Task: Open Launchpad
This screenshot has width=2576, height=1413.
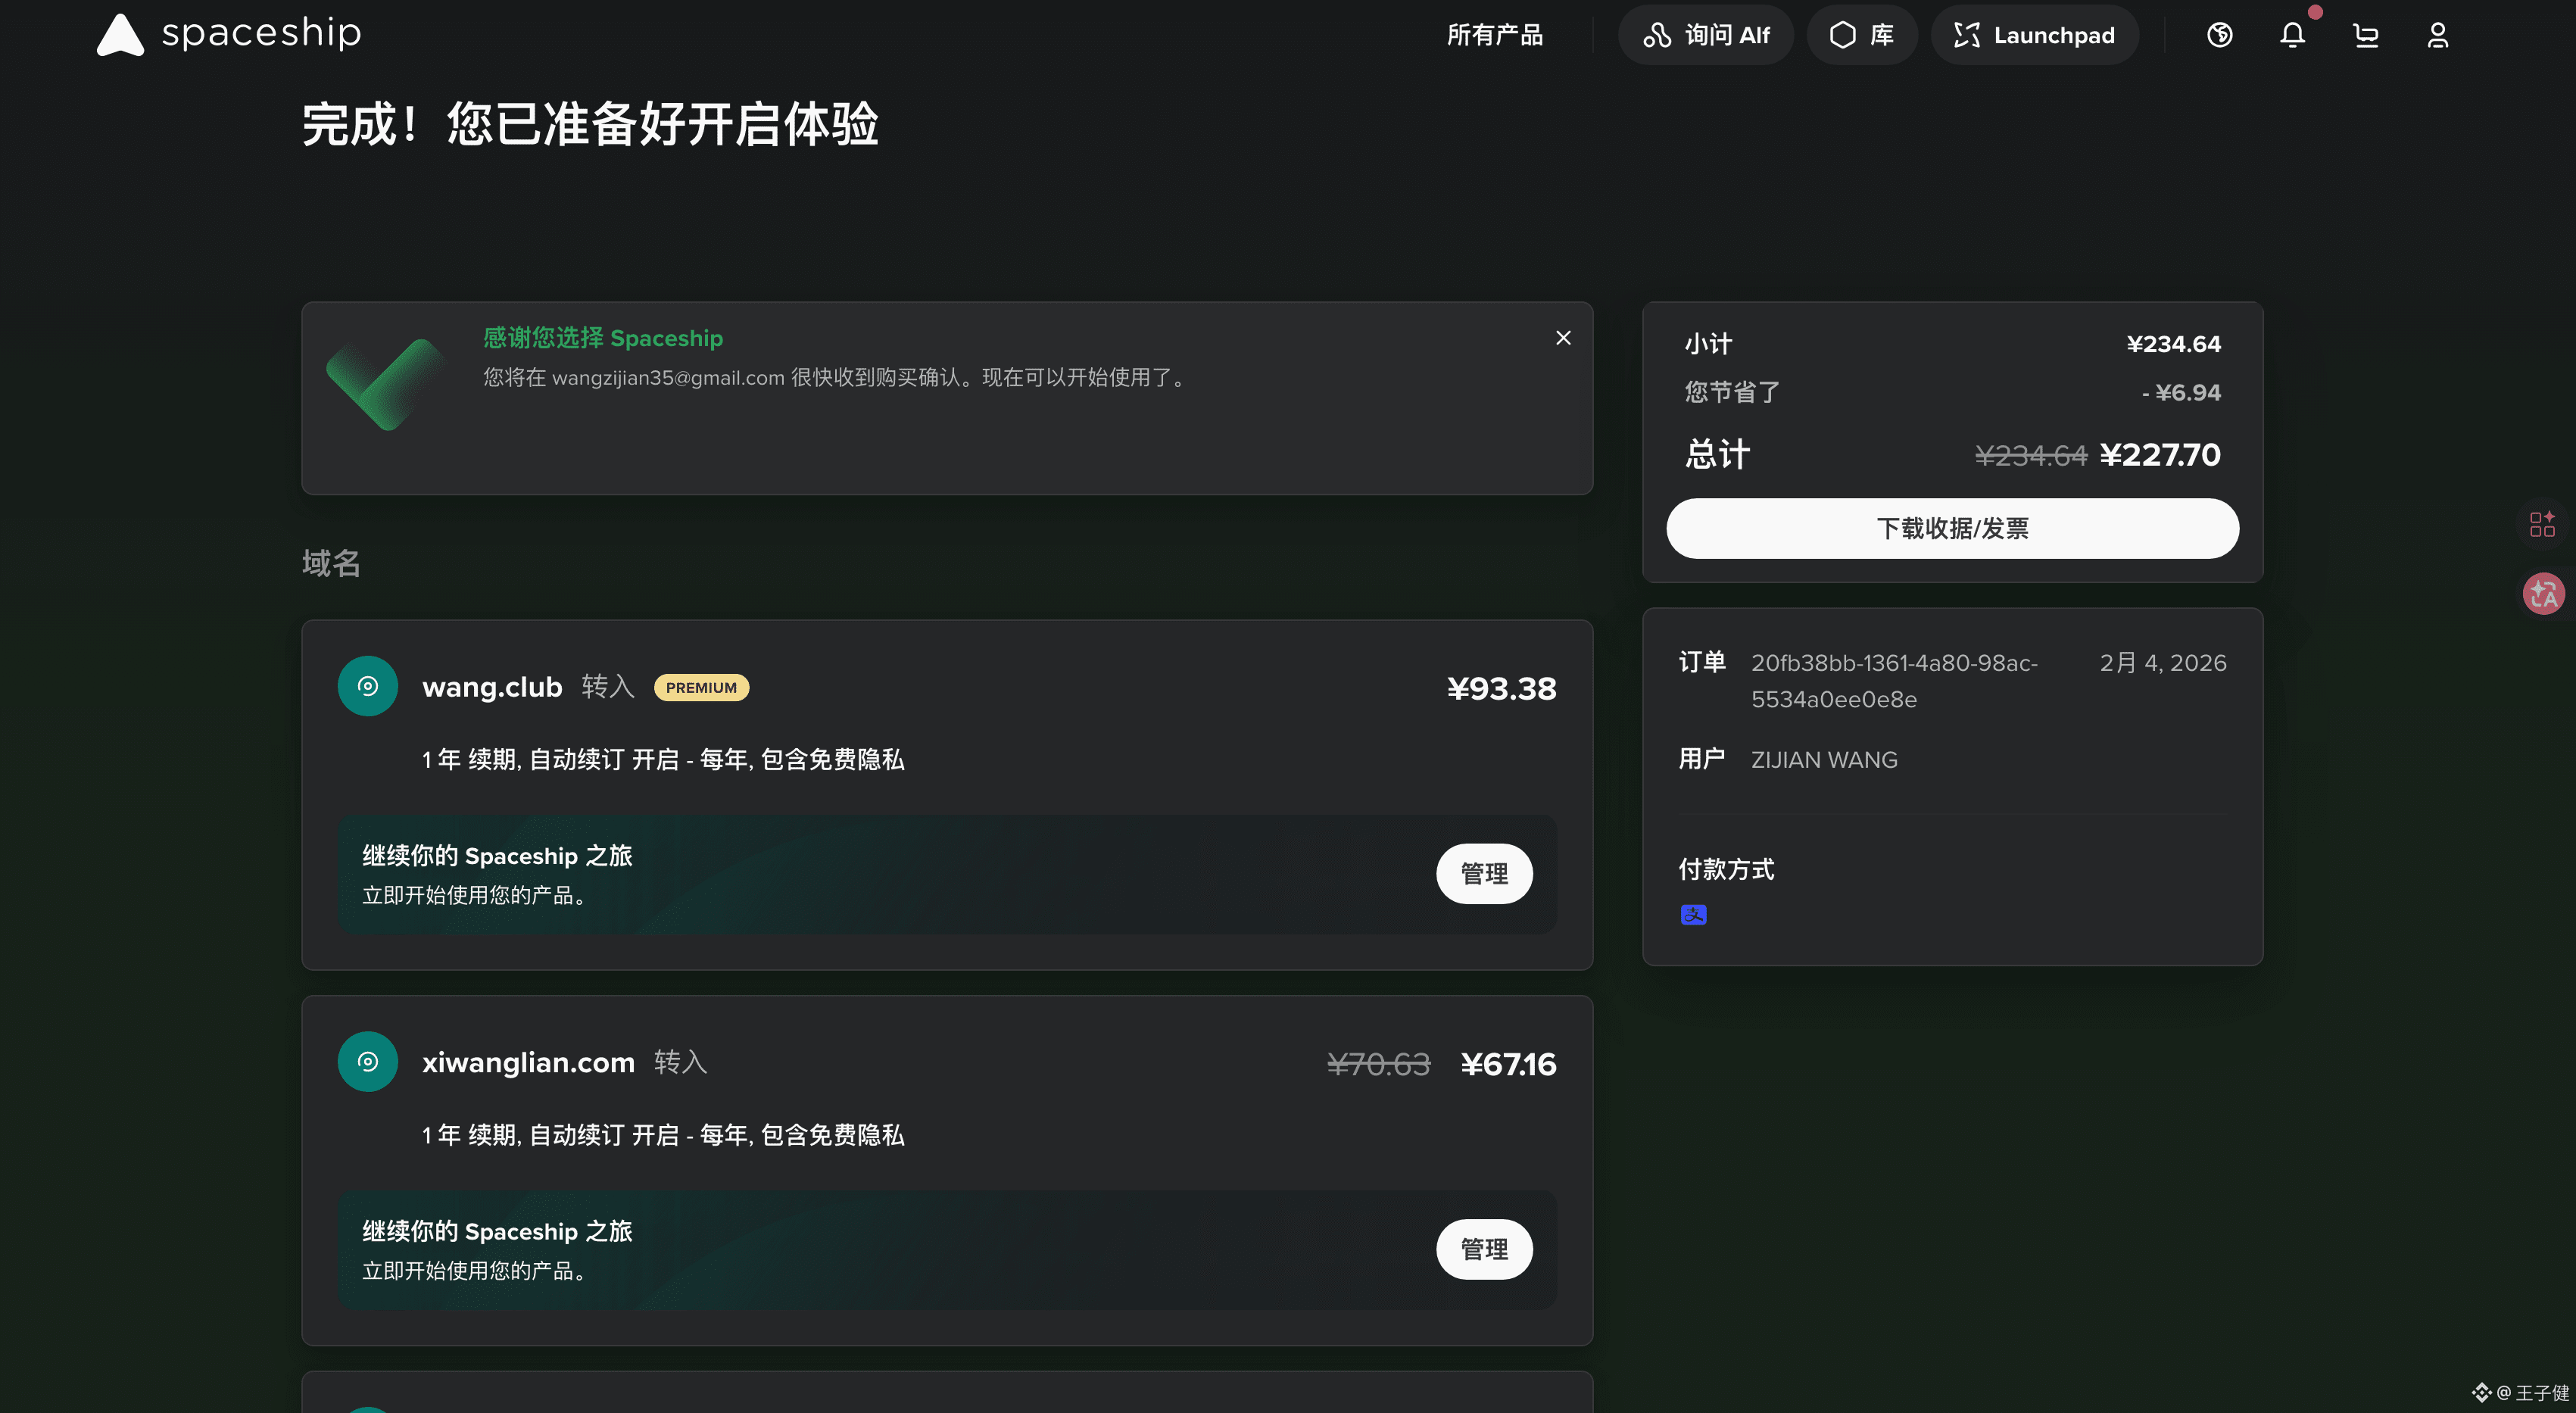Action: [2034, 35]
